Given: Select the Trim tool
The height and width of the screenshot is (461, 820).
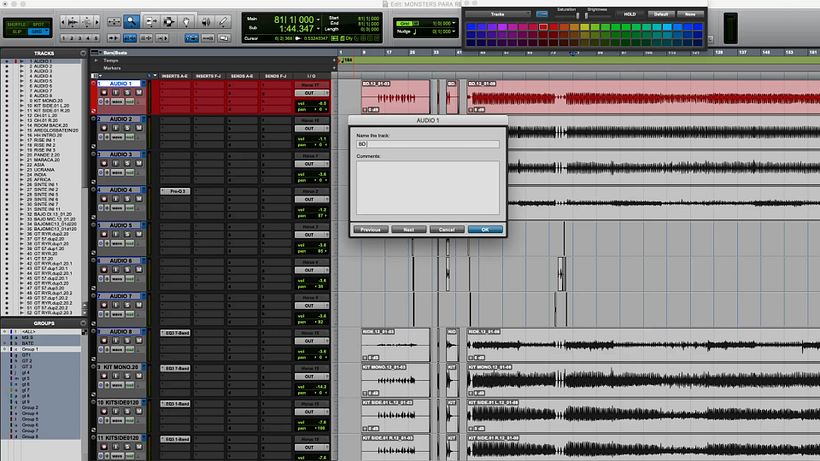Looking at the screenshot, I should [x=151, y=21].
